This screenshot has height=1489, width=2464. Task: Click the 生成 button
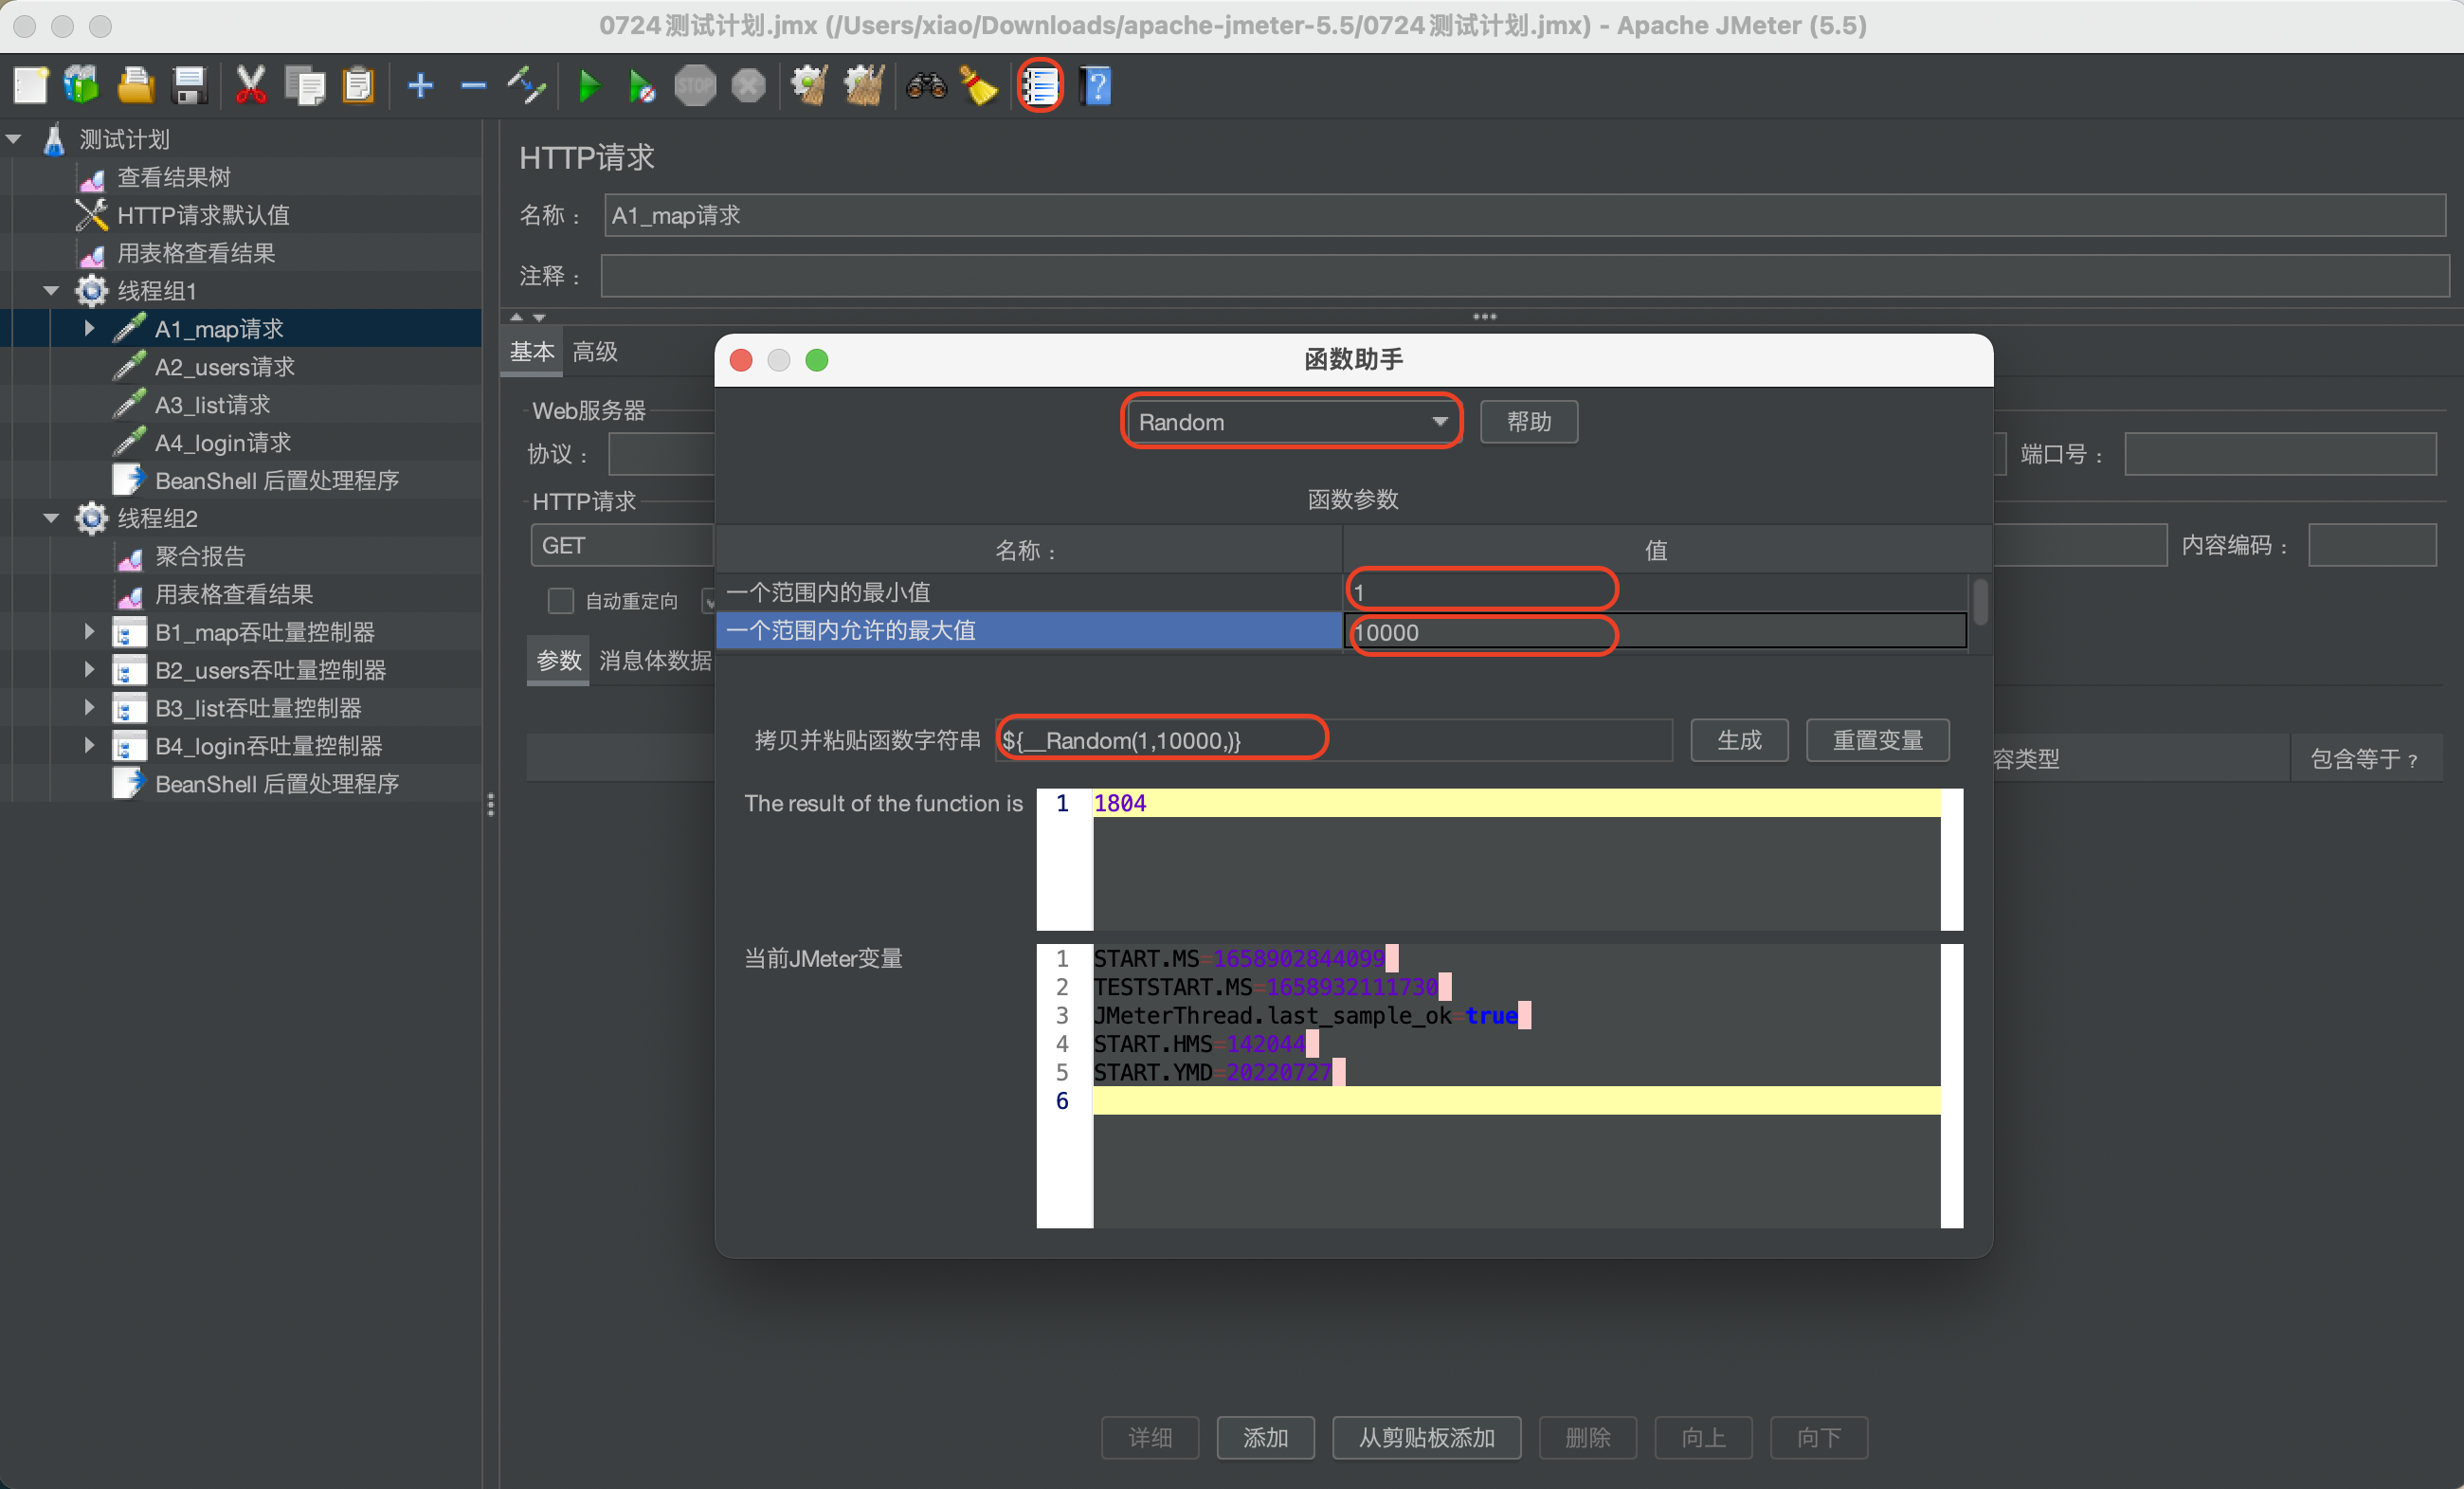(x=1738, y=740)
